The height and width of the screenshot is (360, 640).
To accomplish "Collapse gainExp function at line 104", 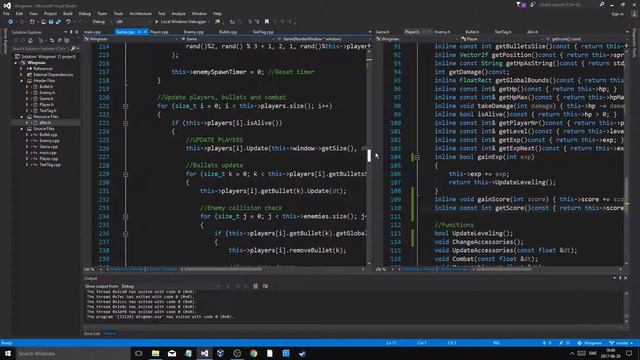I will click(417, 157).
